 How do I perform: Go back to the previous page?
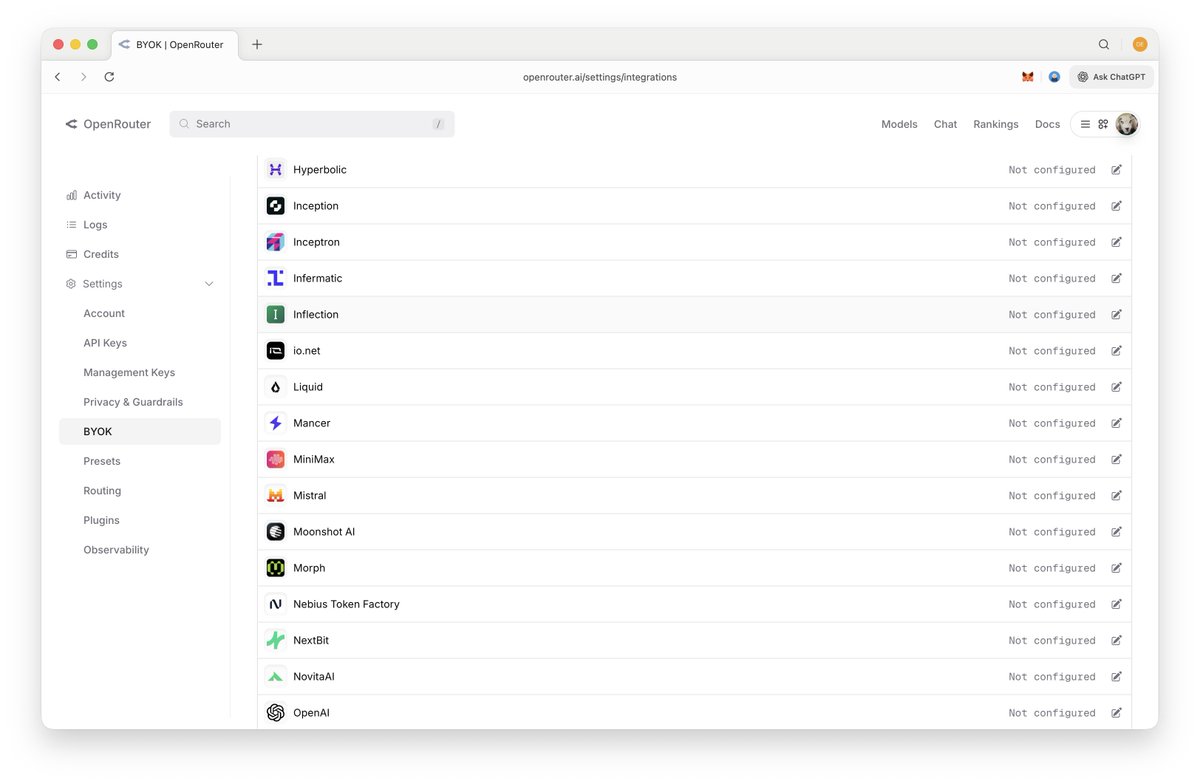pyautogui.click(x=58, y=77)
